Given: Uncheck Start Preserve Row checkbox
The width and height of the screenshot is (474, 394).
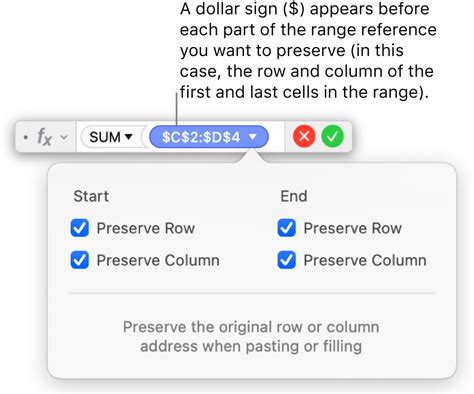Looking at the screenshot, I should click(80, 228).
